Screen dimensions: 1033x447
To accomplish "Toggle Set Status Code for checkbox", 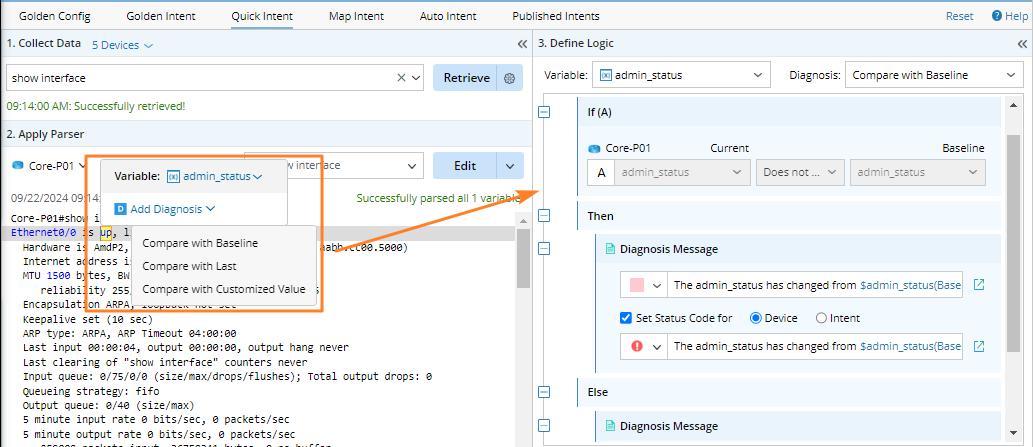I will click(x=627, y=318).
